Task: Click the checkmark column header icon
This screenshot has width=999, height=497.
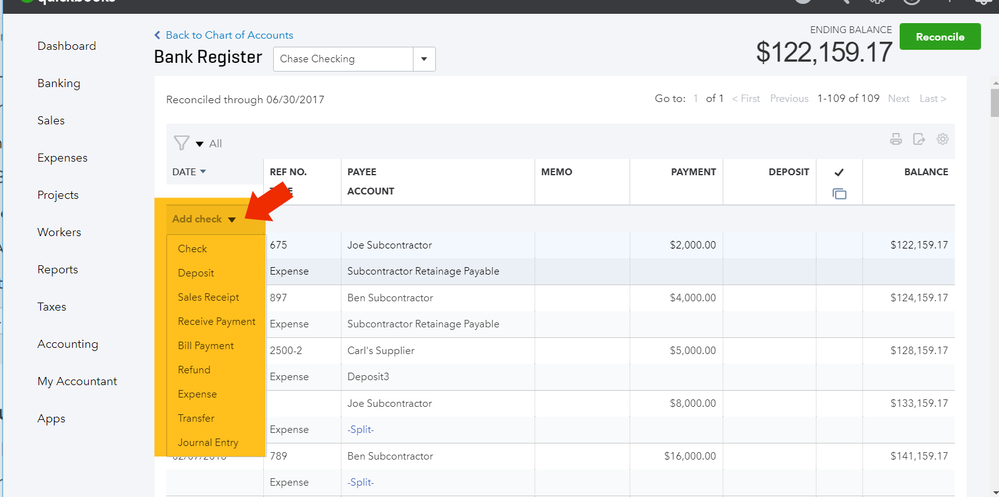Action: point(839,172)
